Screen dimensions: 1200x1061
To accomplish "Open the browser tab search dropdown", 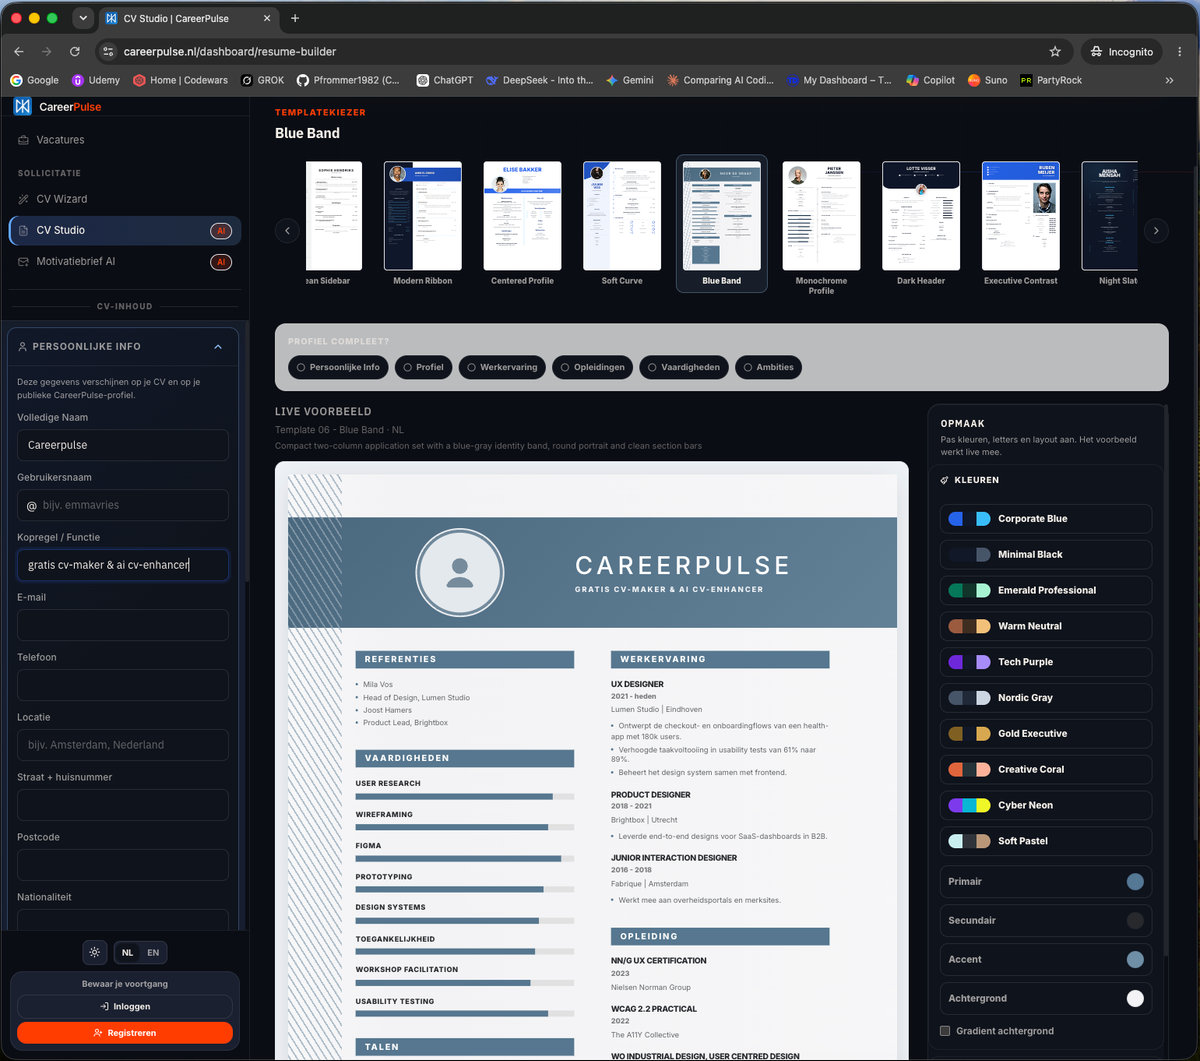I will 82,18.
